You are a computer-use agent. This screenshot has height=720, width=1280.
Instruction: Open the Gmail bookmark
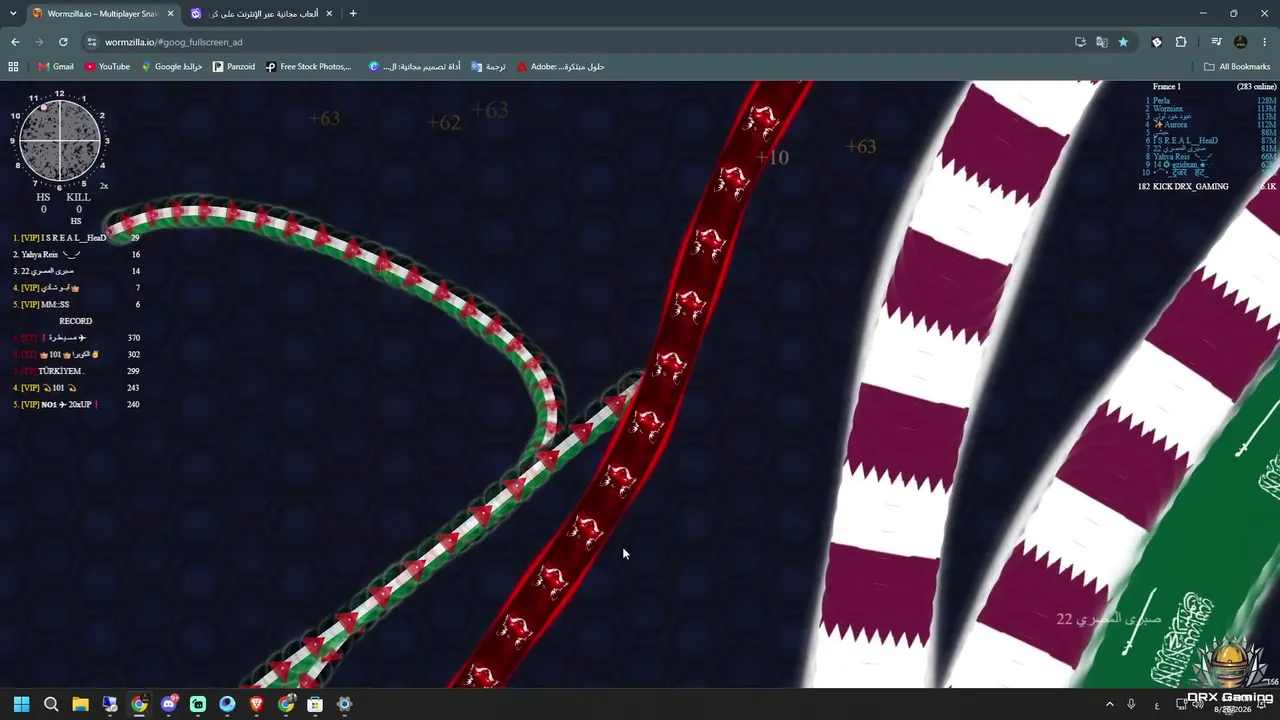point(56,67)
